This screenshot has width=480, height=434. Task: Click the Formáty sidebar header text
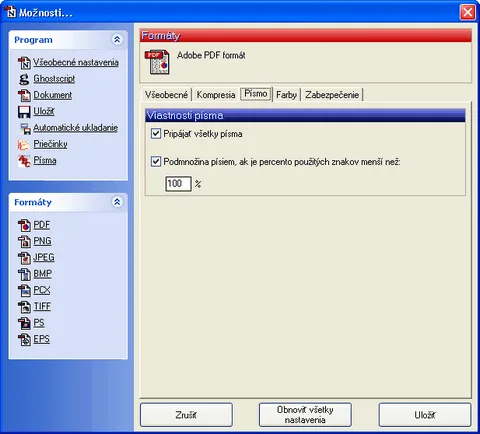tap(33, 202)
